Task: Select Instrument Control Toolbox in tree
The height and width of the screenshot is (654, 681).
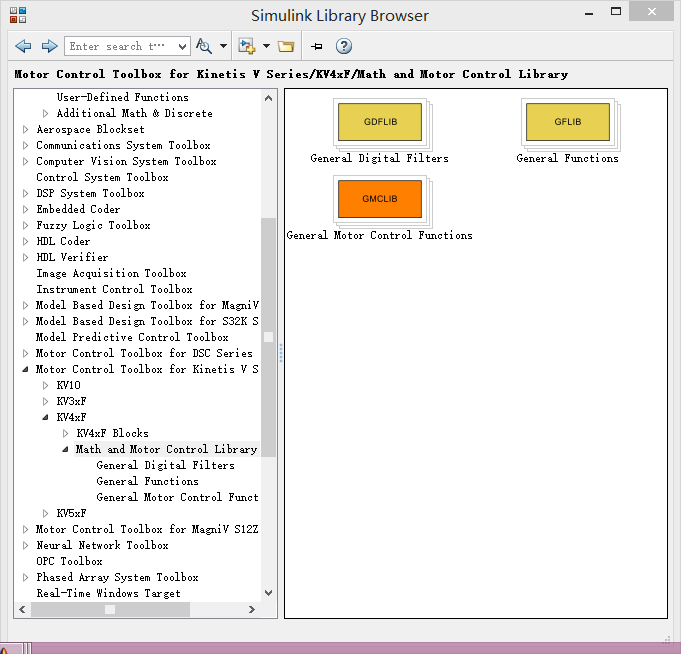Action: point(114,289)
